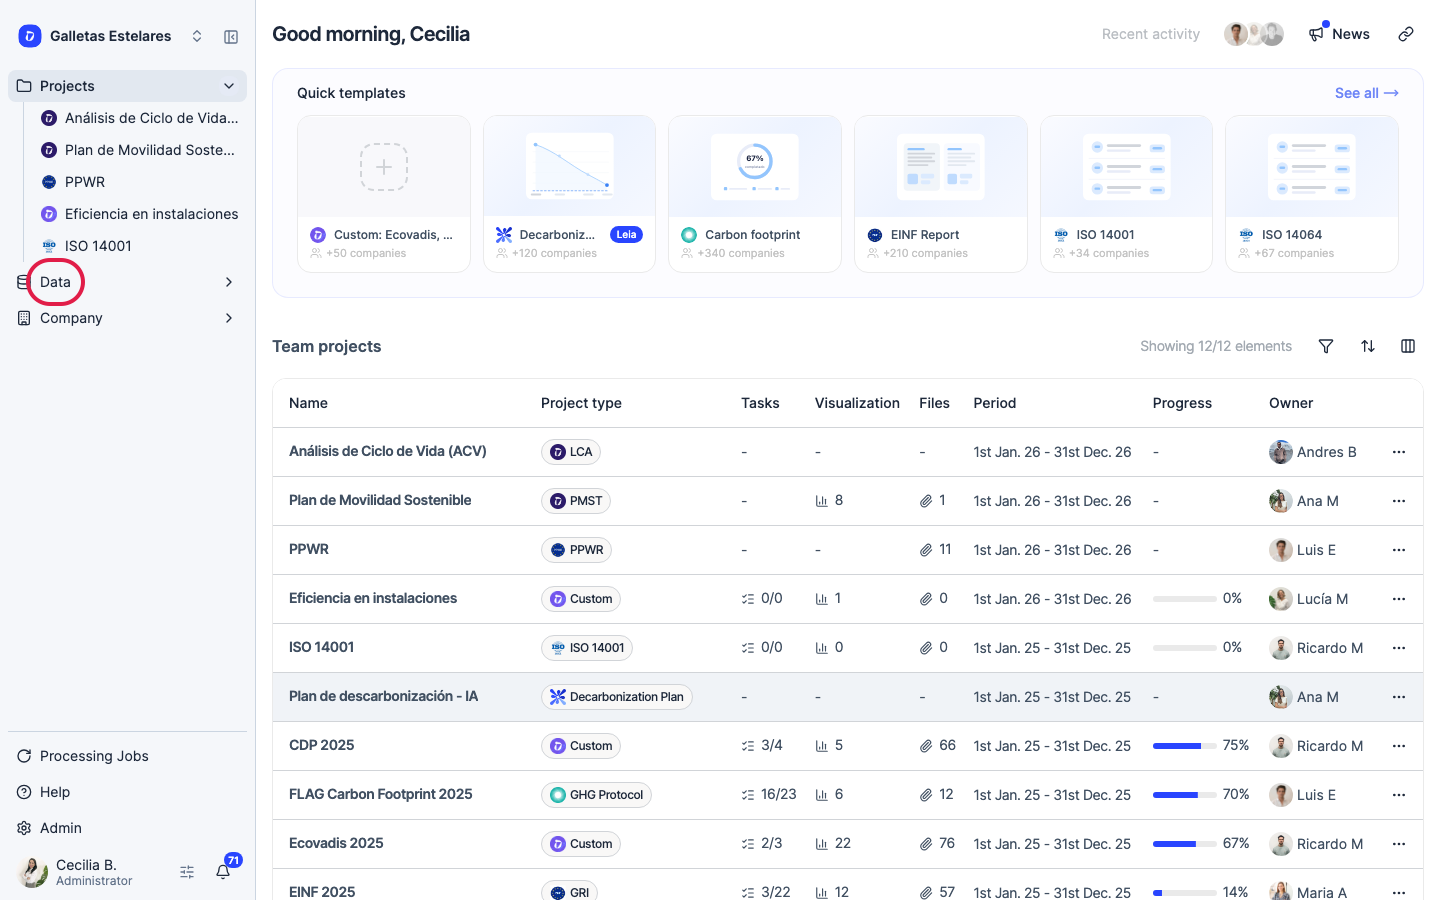Open user preferences sliders icon
The height and width of the screenshot is (900, 1440).
[x=187, y=872]
